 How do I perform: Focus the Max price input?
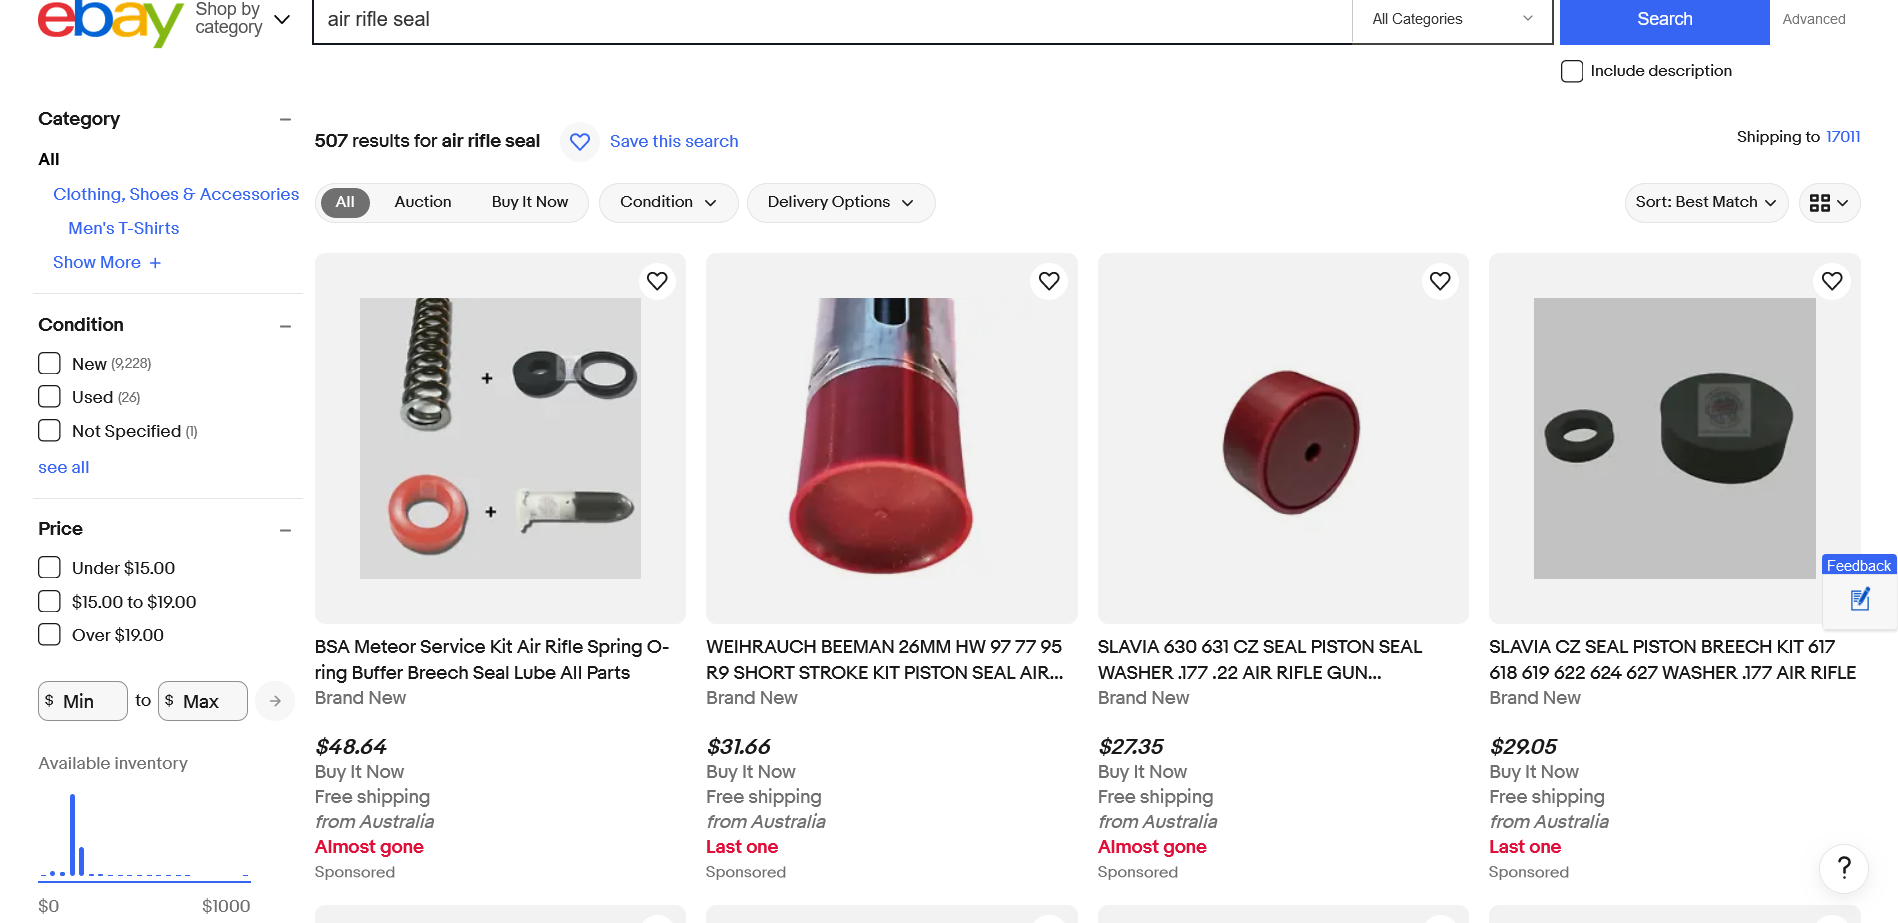[x=203, y=701]
